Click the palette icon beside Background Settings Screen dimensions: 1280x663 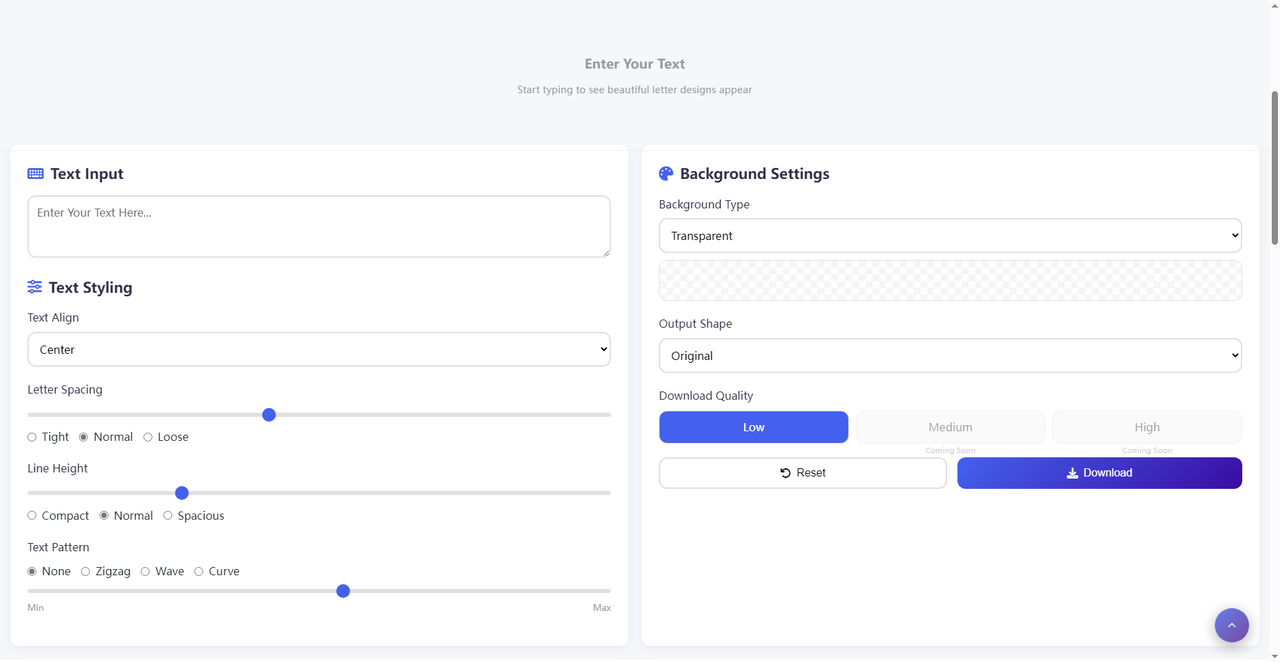[x=666, y=174]
